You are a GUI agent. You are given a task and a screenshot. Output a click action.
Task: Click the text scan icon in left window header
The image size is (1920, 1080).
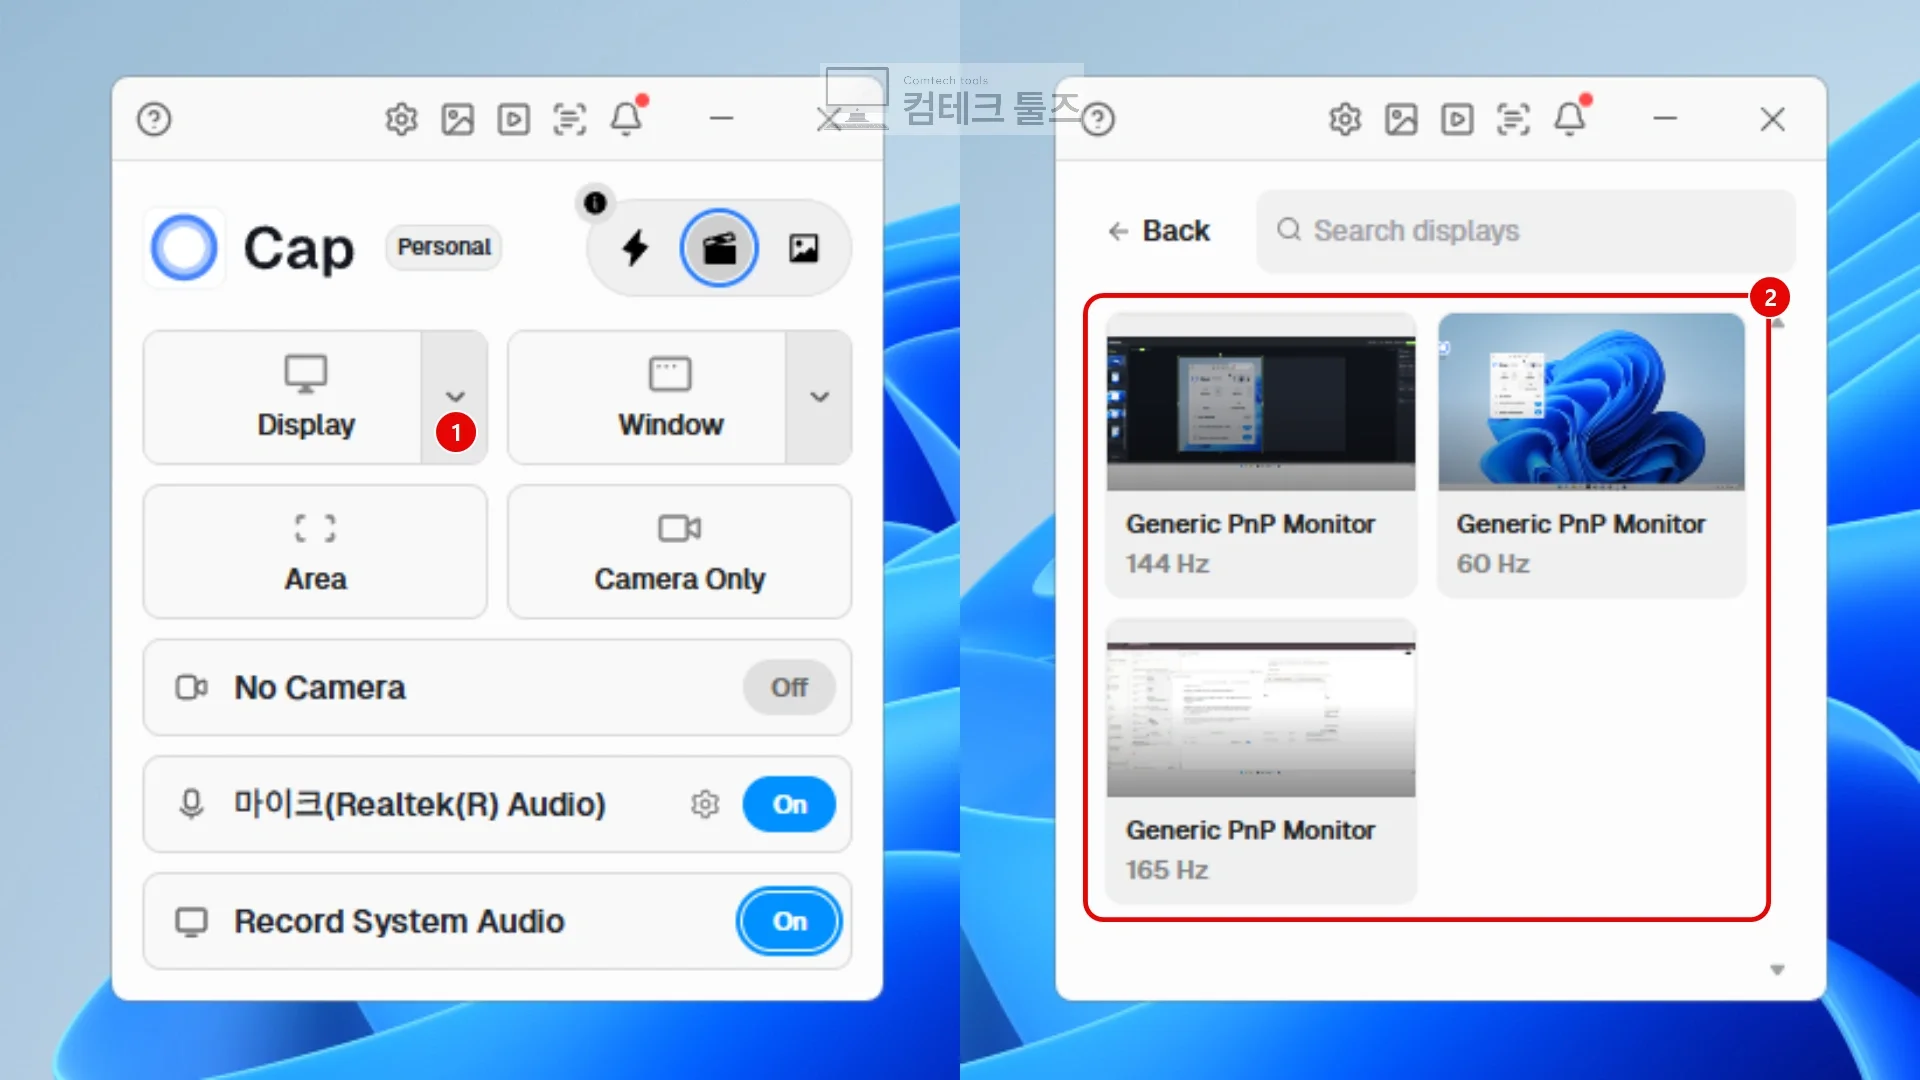point(569,119)
